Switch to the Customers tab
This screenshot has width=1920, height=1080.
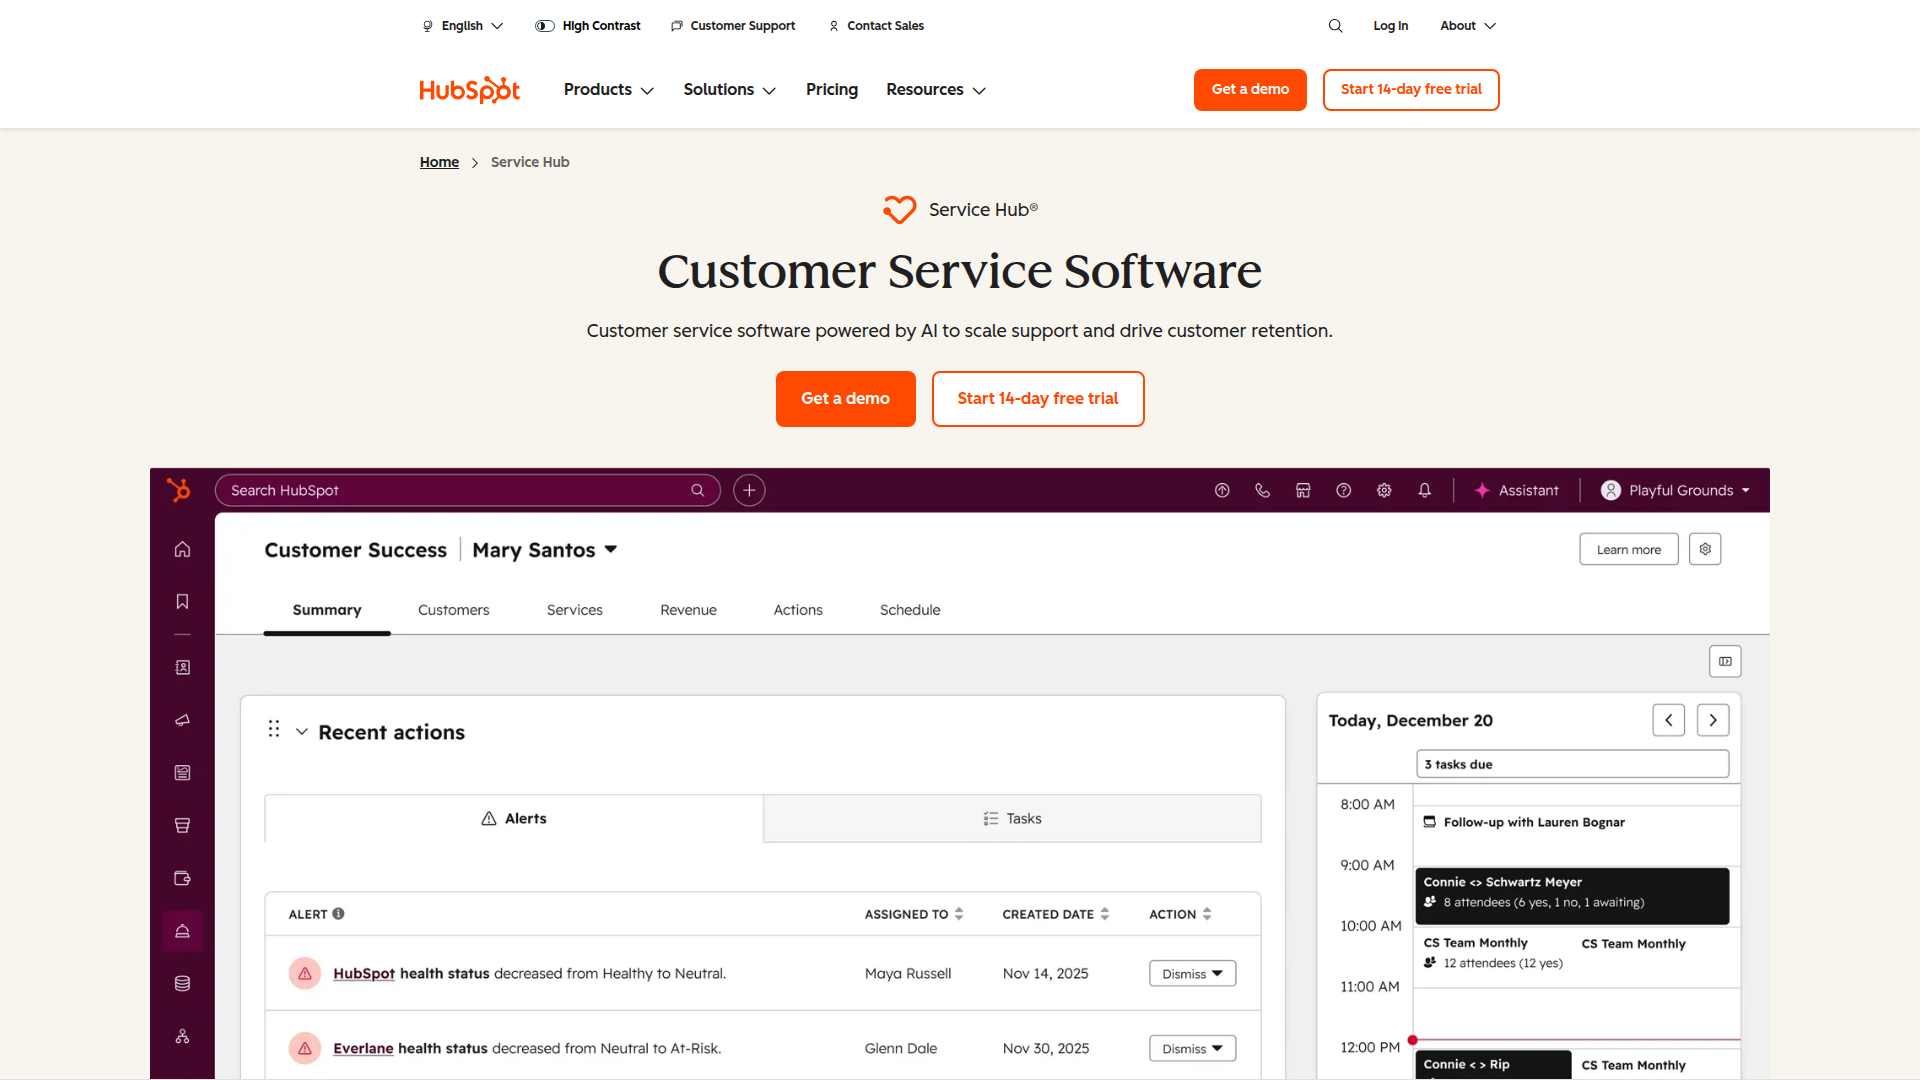(453, 610)
